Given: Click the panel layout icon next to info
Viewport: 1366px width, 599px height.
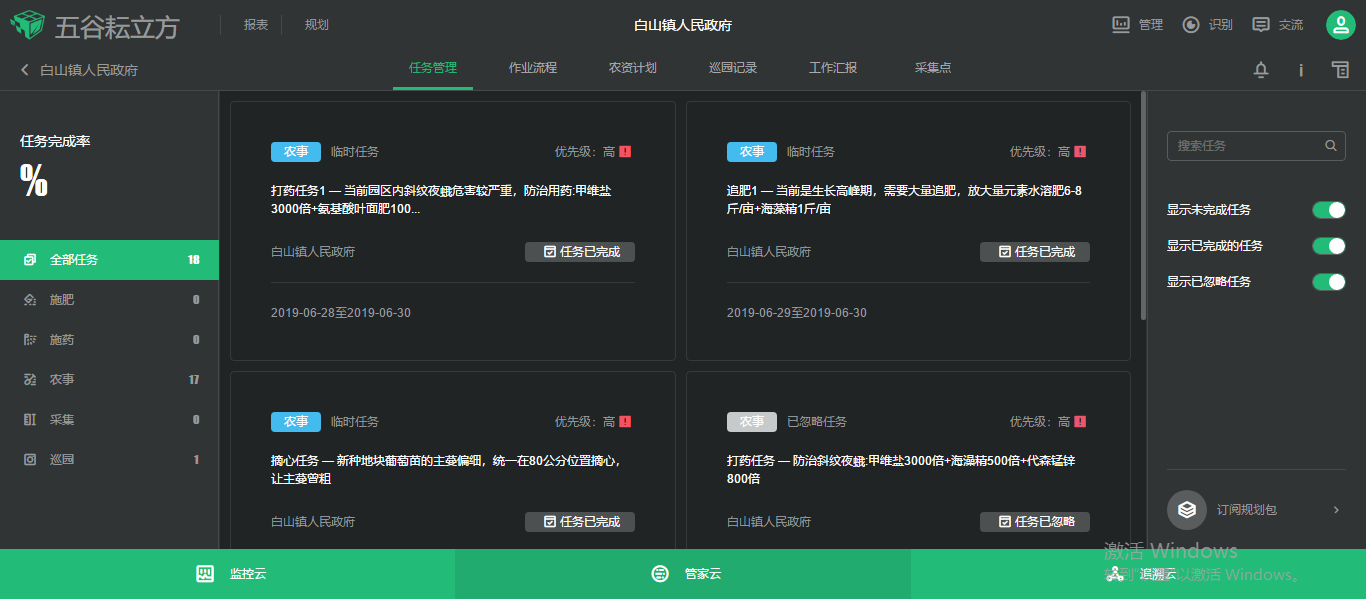Looking at the screenshot, I should [x=1340, y=69].
